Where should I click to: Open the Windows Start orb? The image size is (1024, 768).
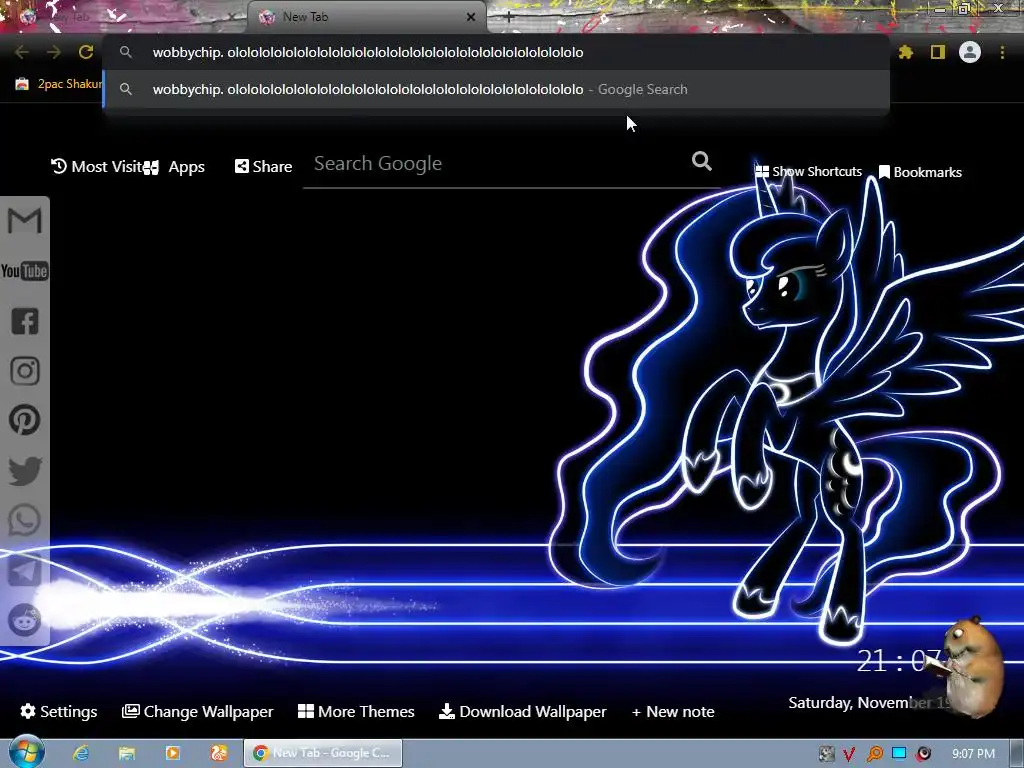pos(26,752)
